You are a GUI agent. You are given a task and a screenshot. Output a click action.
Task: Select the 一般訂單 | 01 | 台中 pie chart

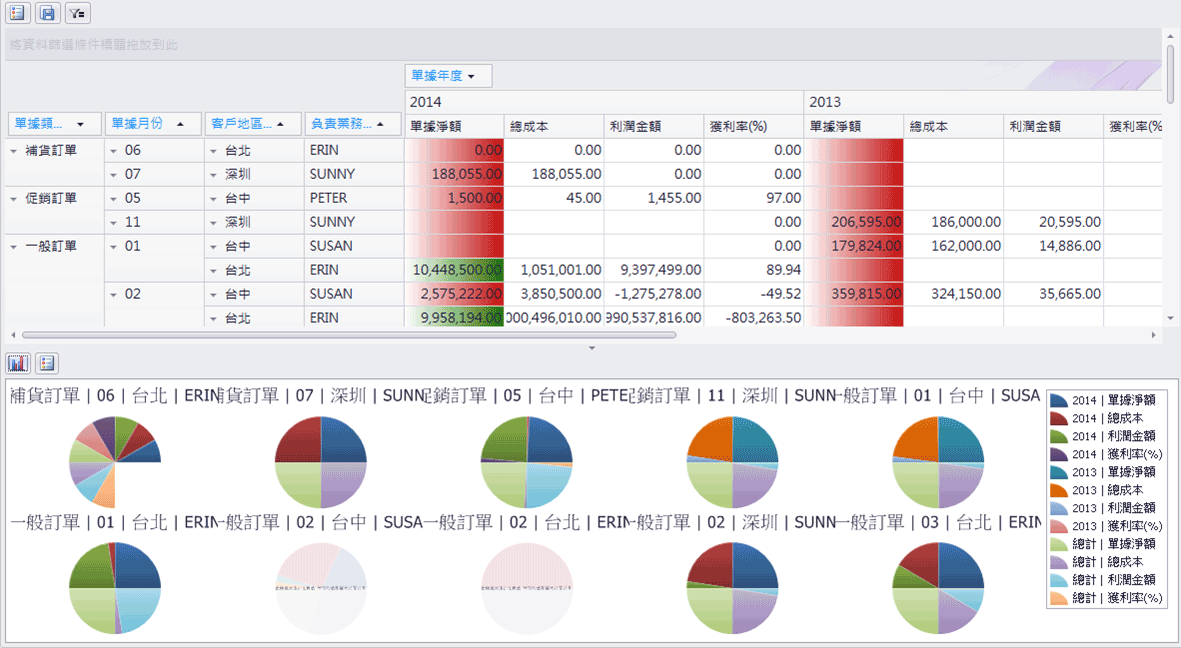(x=938, y=462)
